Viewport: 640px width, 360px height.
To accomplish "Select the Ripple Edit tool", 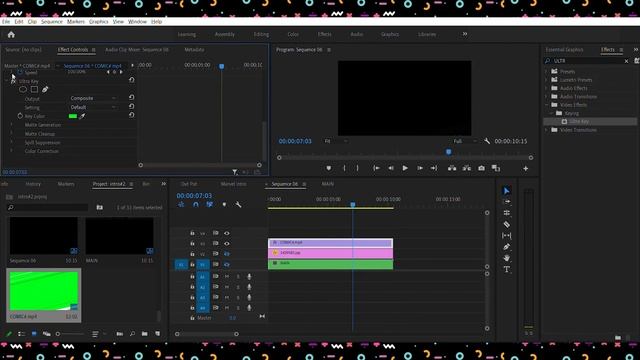I will tap(507, 213).
